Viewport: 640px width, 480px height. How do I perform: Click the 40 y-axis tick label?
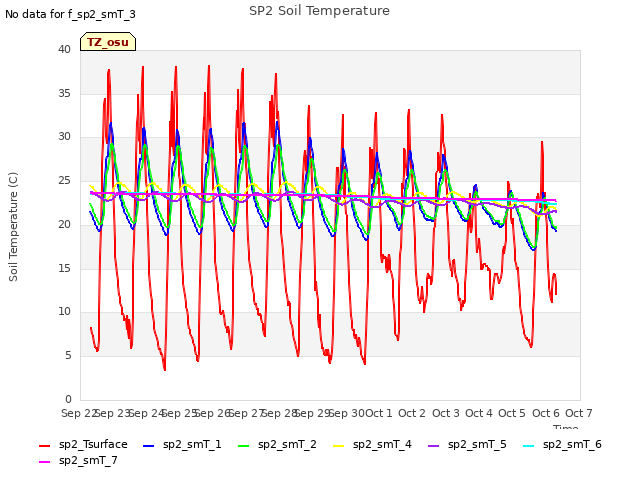click(x=64, y=49)
